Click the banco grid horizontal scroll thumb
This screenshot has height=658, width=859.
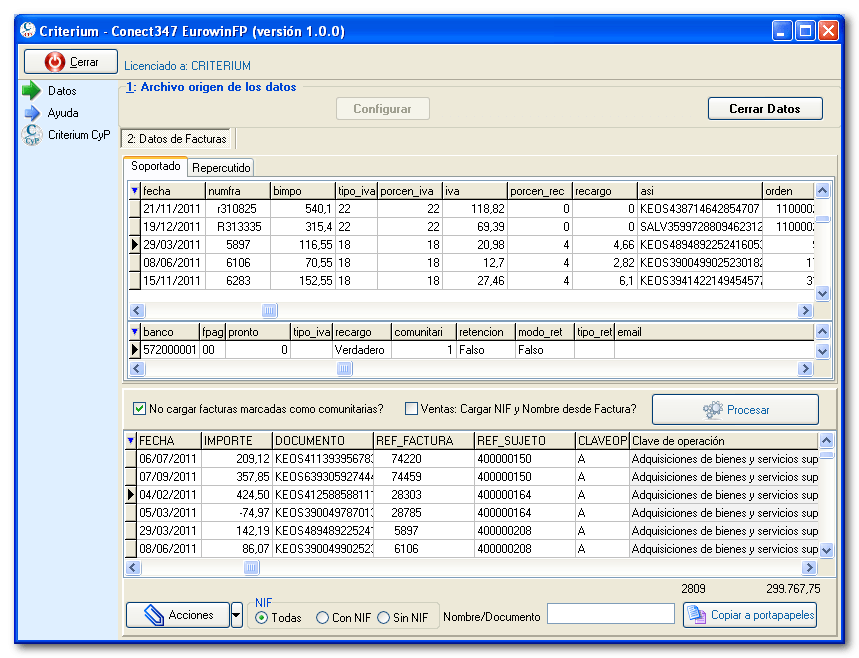coord(344,368)
